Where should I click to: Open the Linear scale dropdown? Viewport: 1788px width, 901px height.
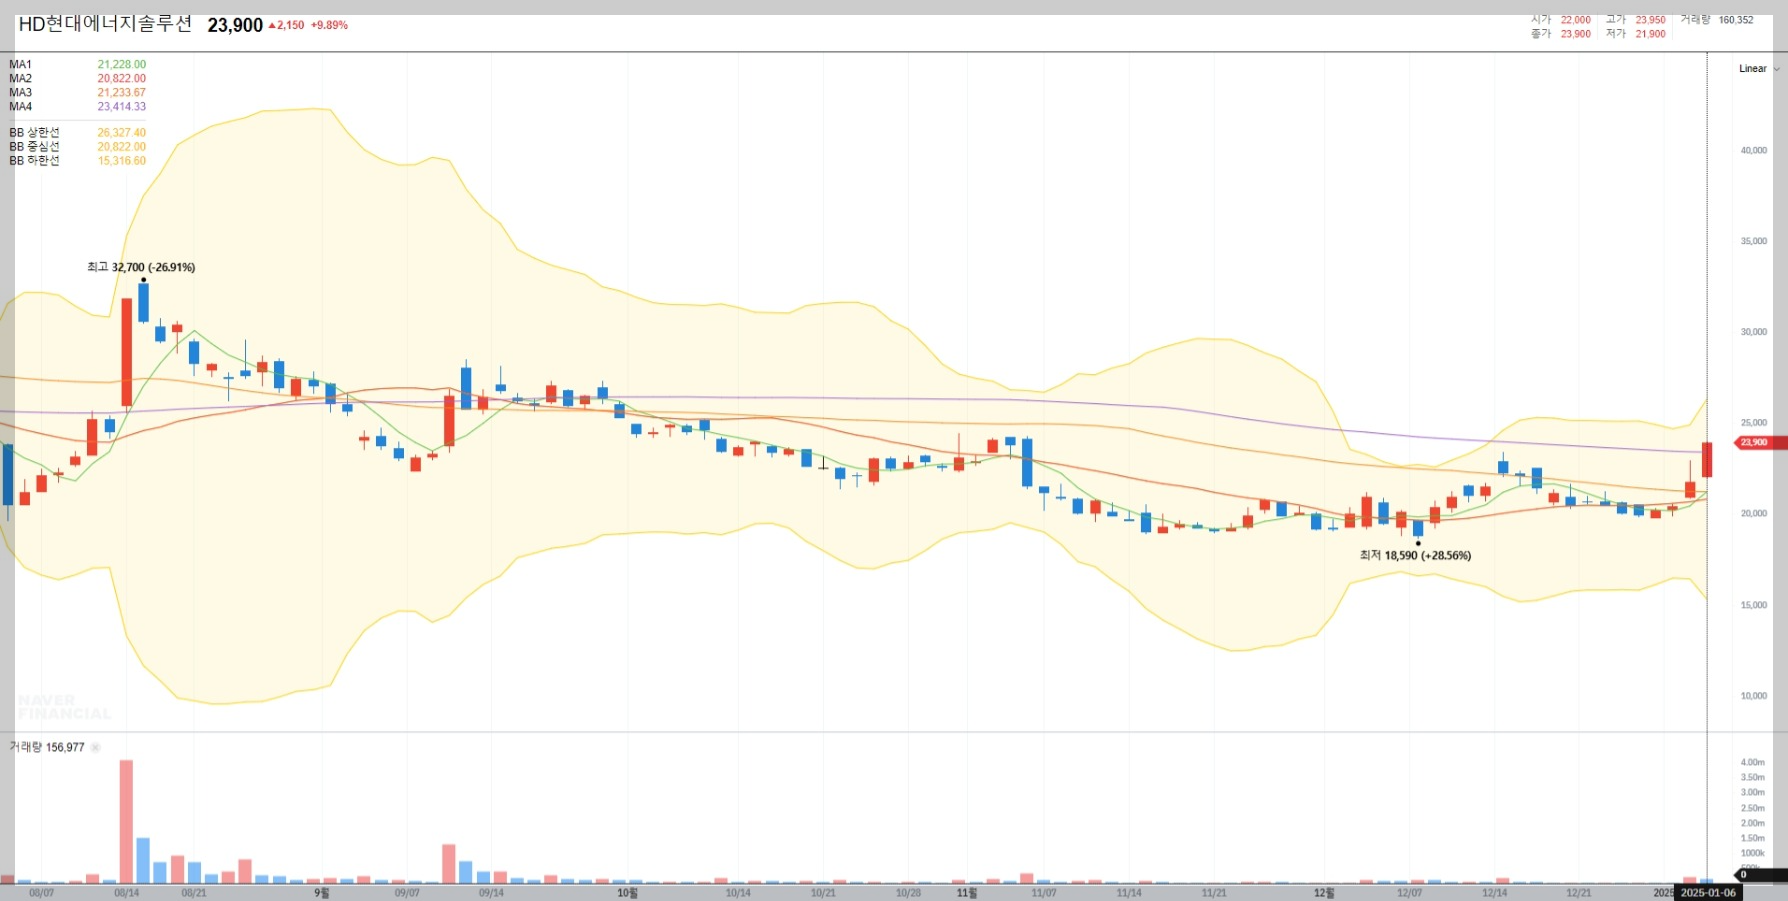[1758, 69]
